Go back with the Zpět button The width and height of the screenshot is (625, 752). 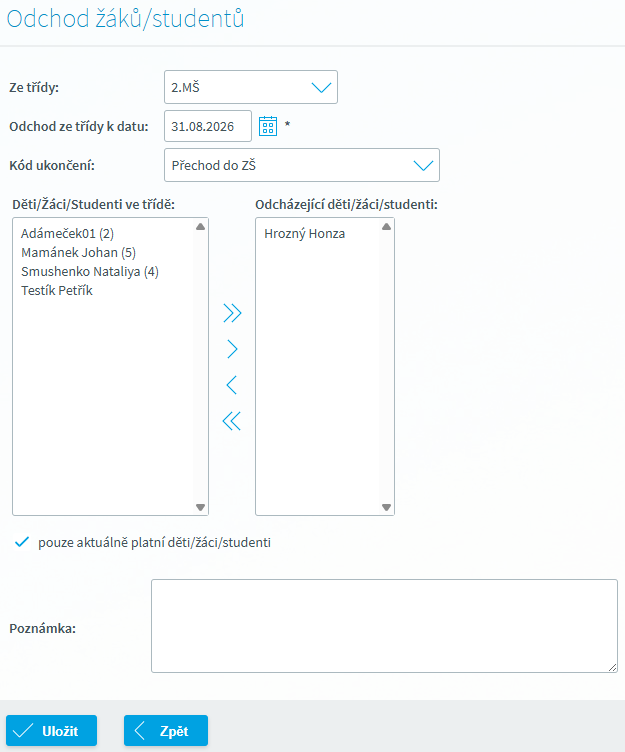166,731
